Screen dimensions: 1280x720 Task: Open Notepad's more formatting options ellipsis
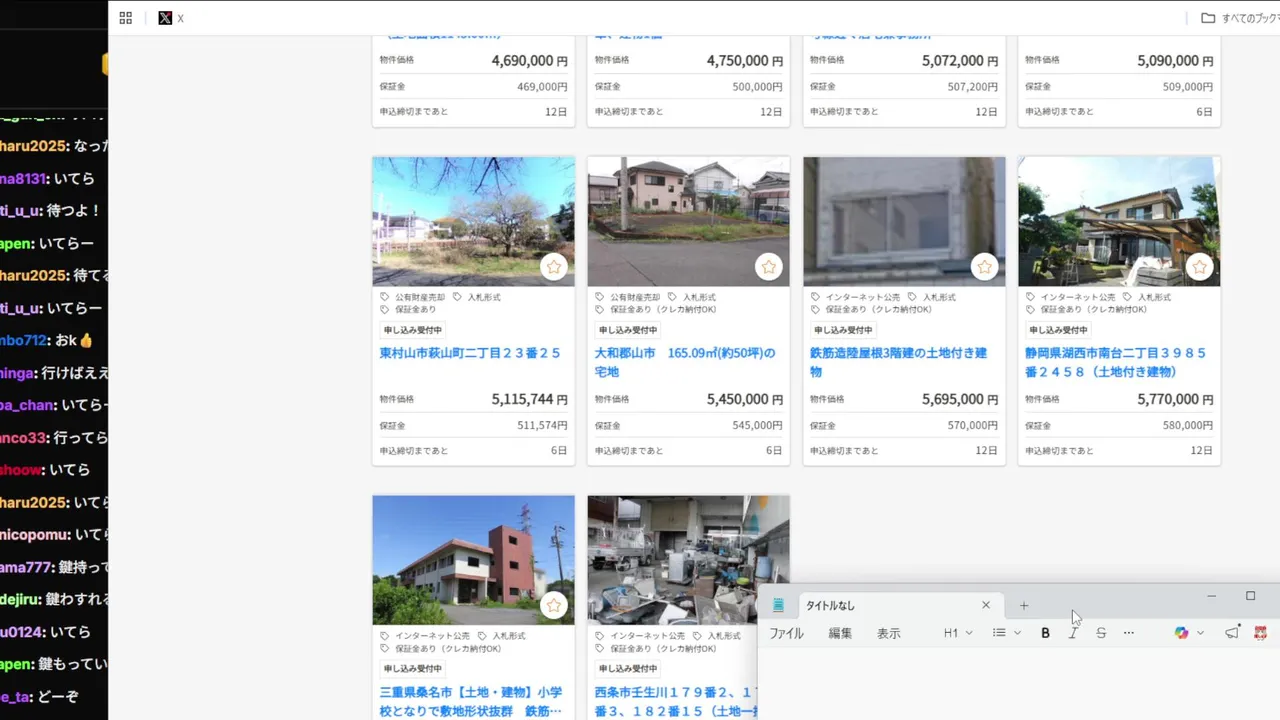coord(1129,633)
